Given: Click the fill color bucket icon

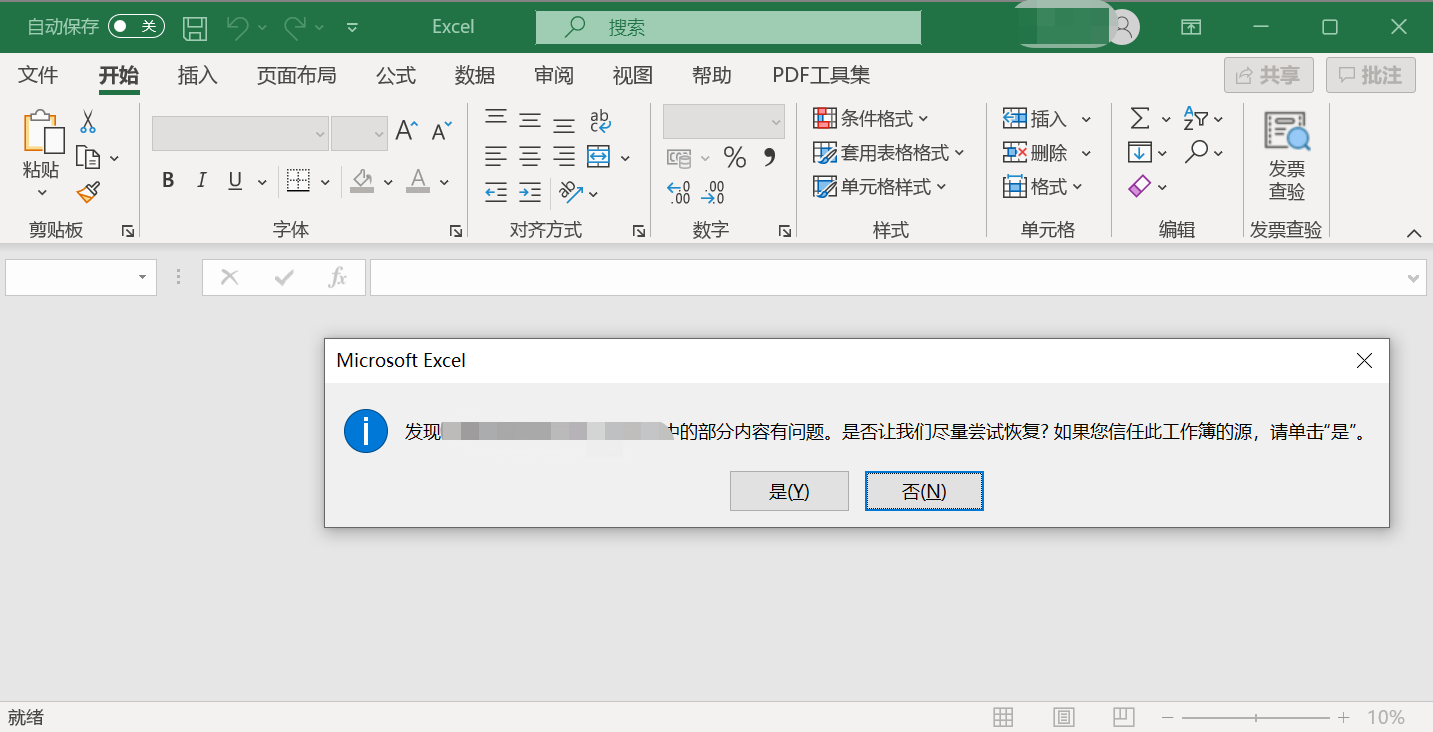Looking at the screenshot, I should pos(362,181).
